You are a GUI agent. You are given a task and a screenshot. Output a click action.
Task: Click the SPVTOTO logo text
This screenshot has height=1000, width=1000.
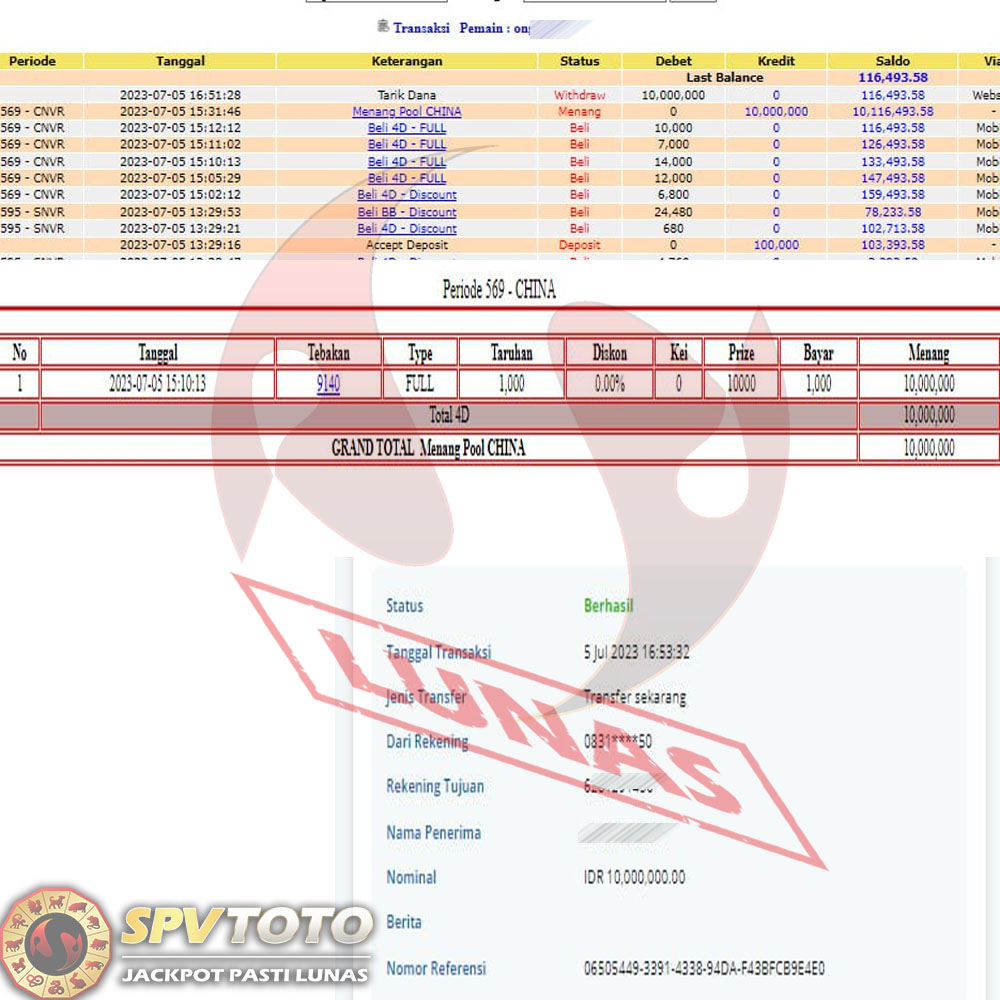(246, 927)
